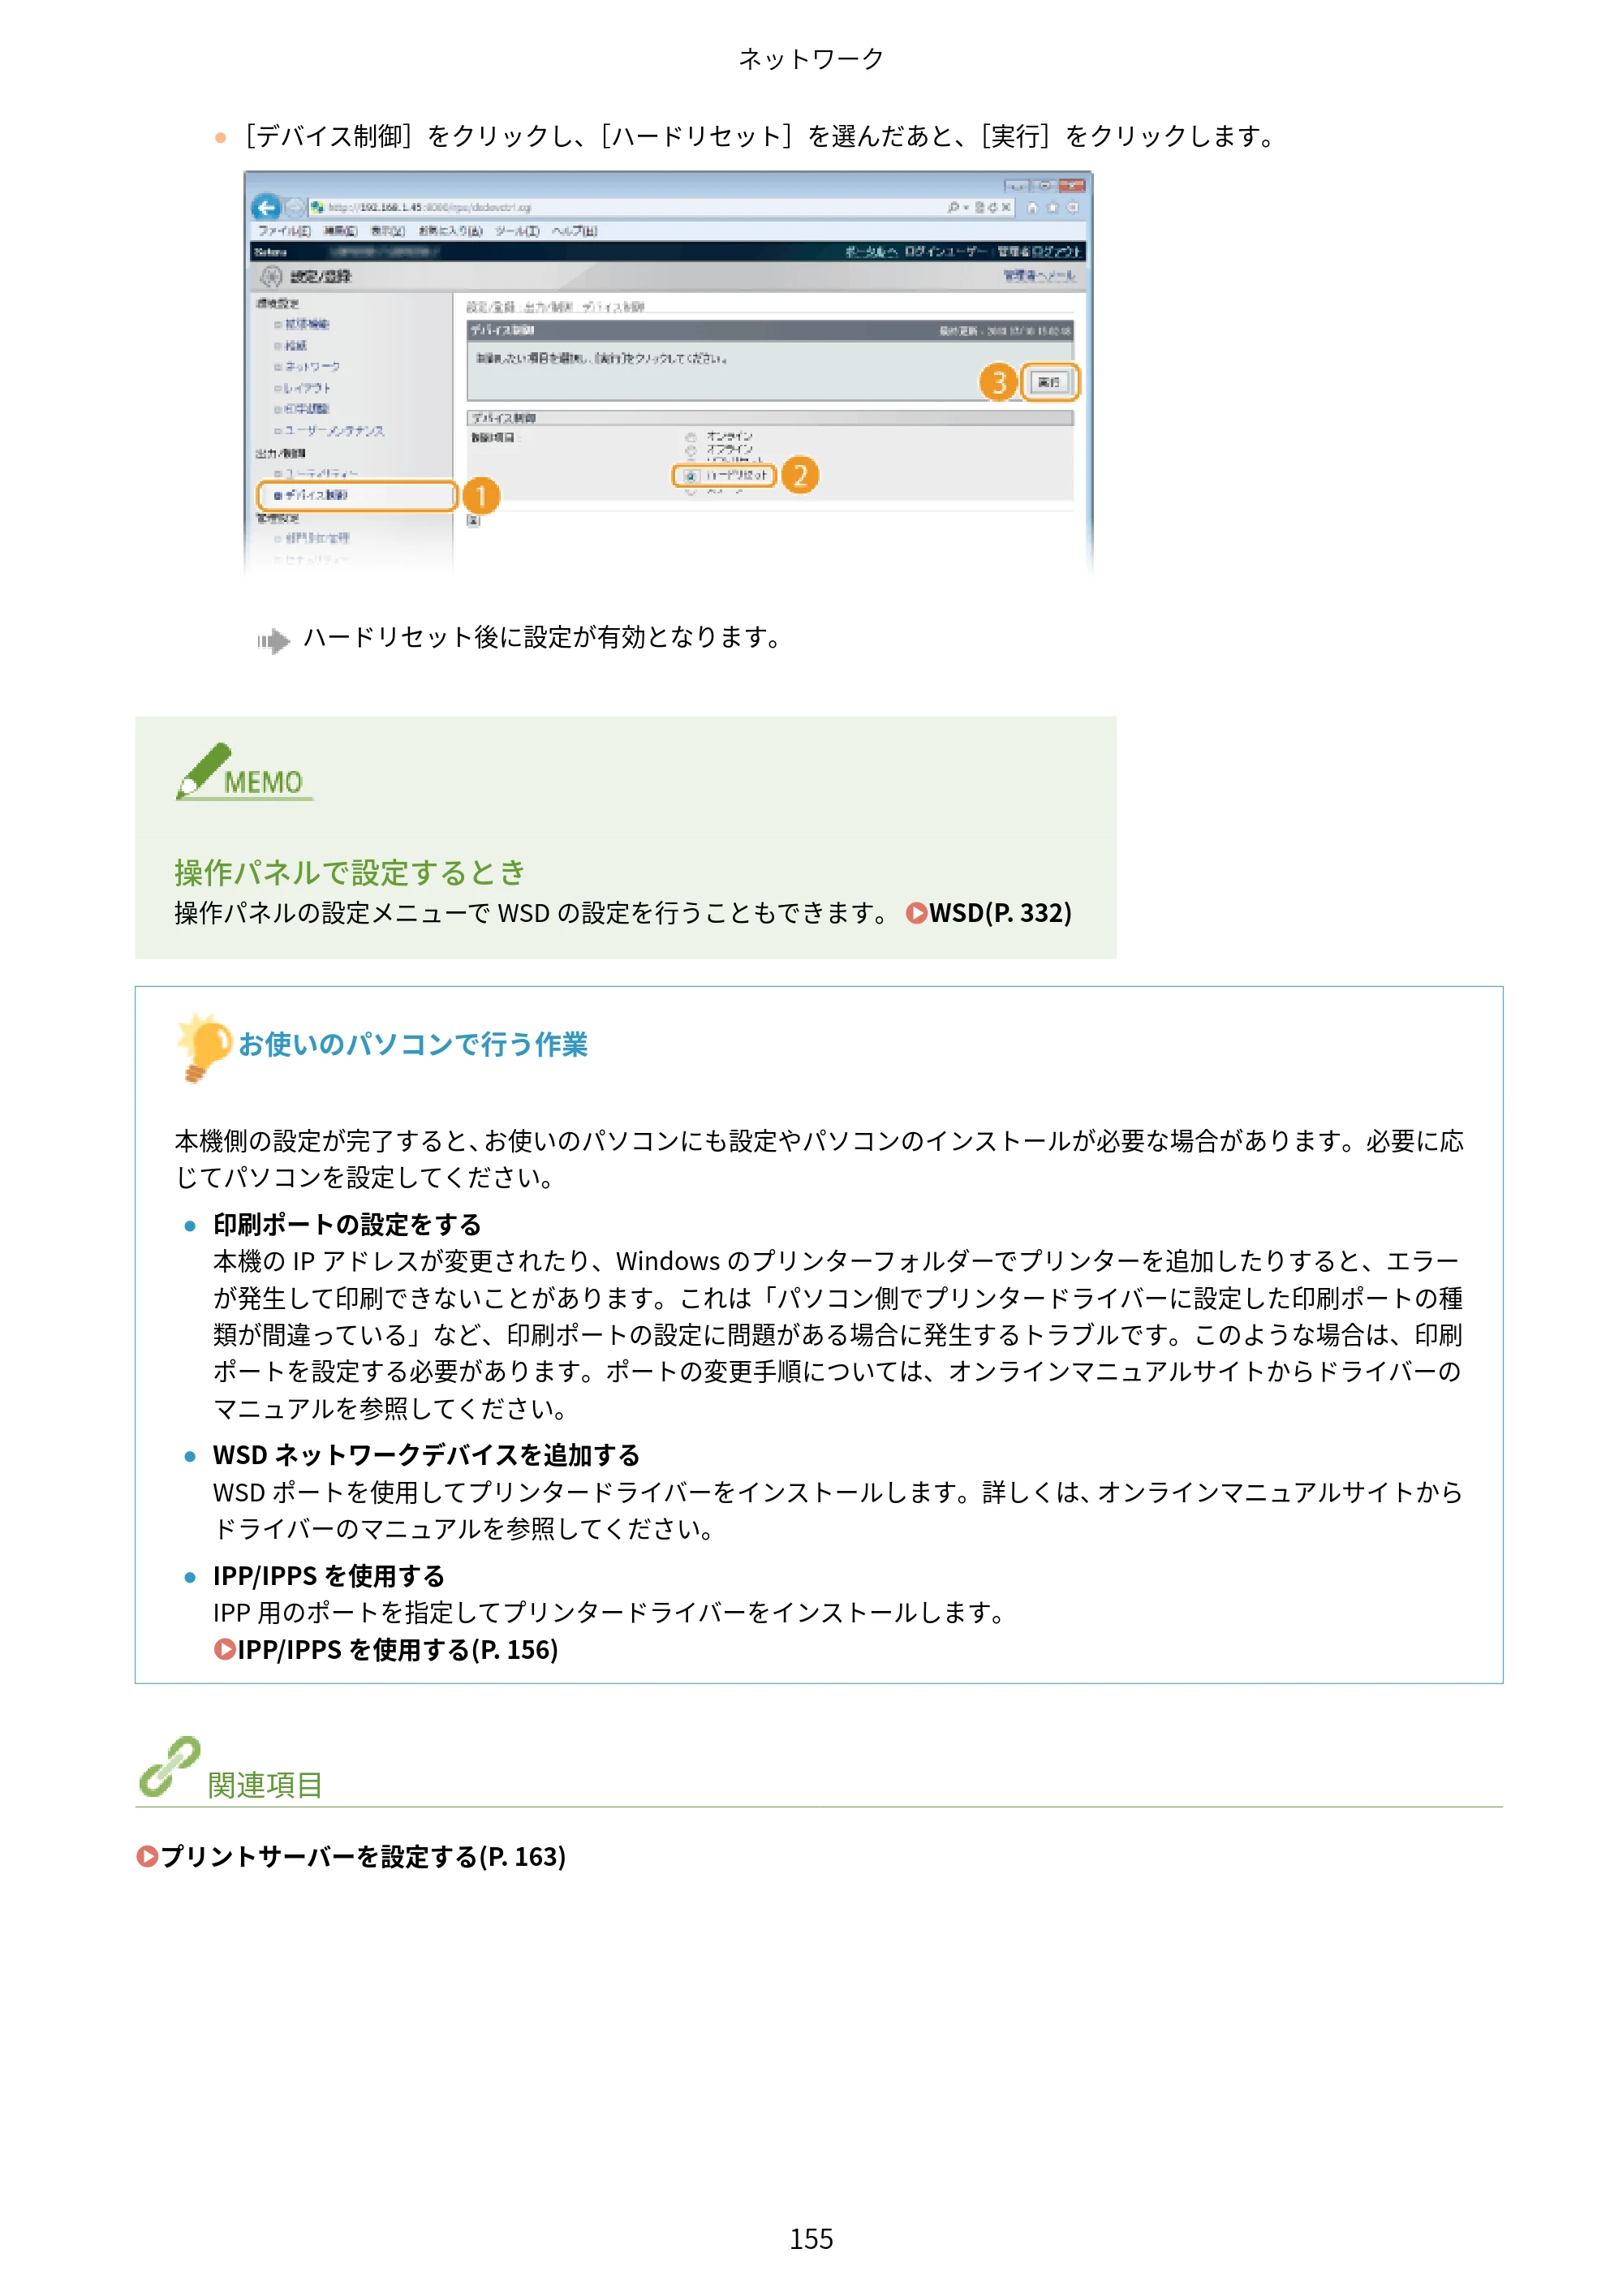Click the red arrow icon before プリントサーバー link
Viewport: 1623px width, 2296px height.
point(147,1856)
